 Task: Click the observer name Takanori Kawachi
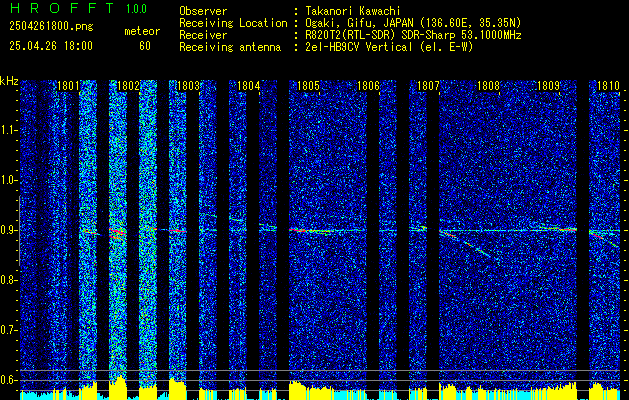[353, 11]
